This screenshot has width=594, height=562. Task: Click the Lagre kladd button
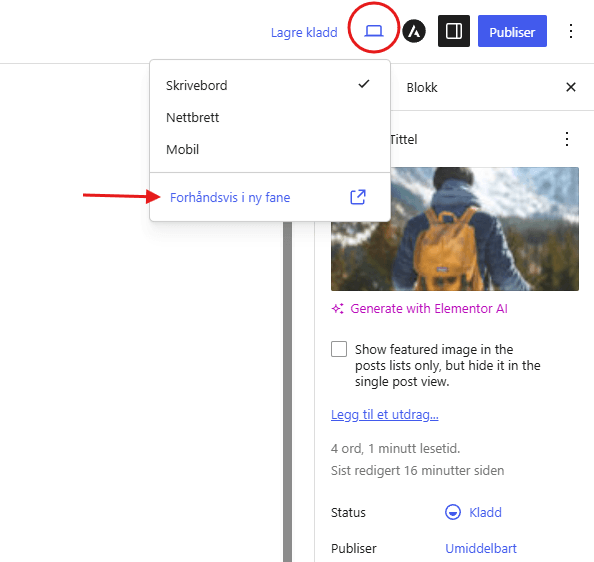(304, 32)
